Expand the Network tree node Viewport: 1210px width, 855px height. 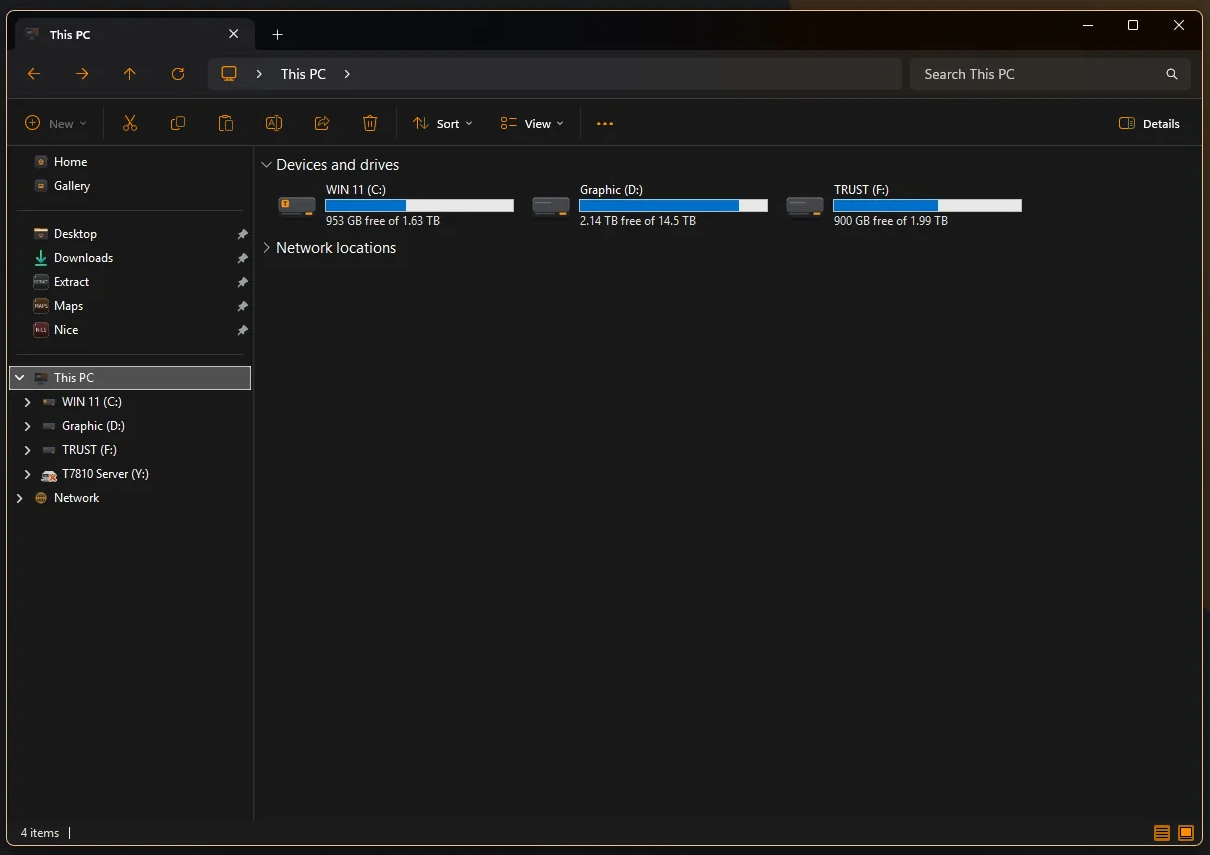pos(19,498)
